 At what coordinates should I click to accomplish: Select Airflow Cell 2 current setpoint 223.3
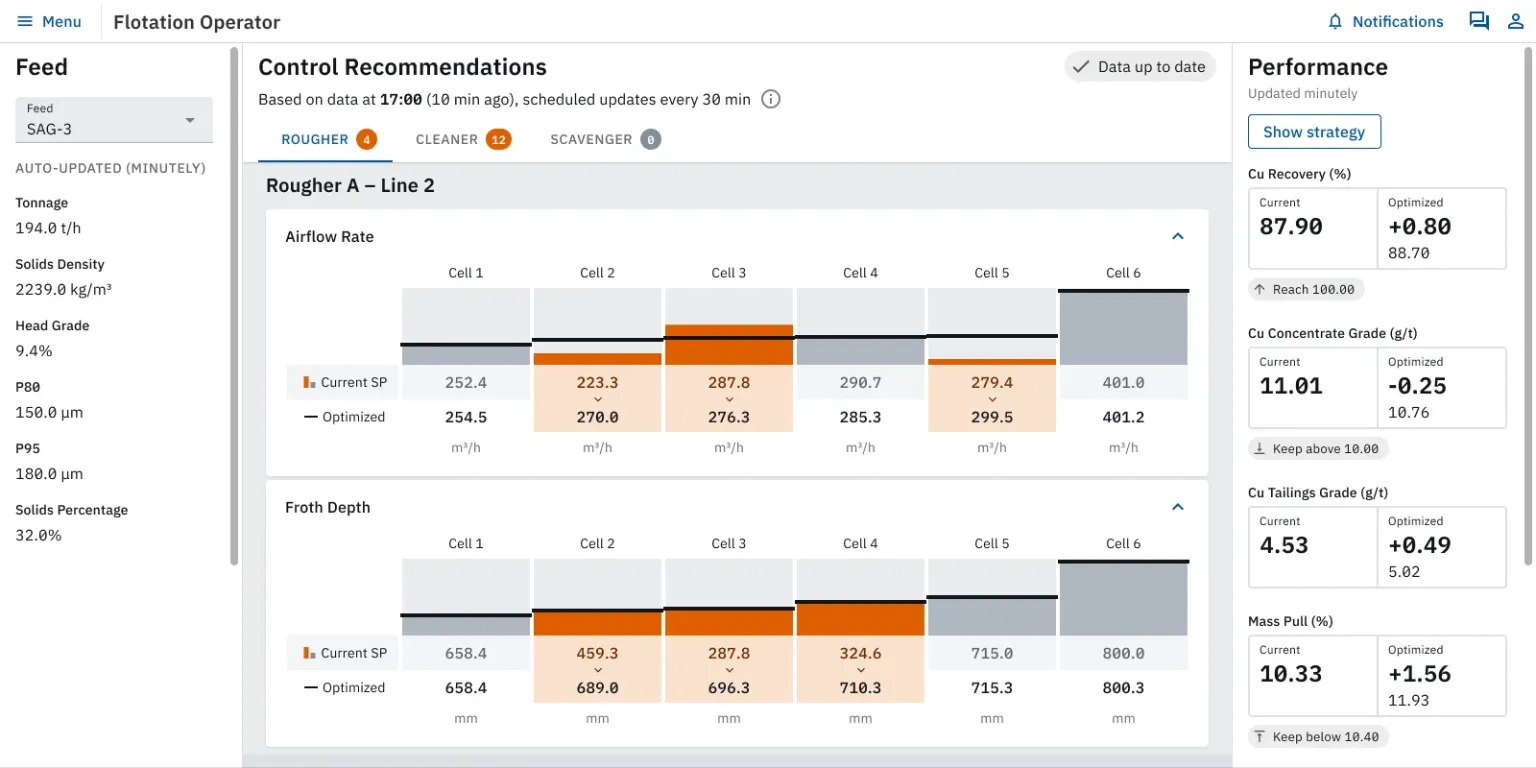597,382
